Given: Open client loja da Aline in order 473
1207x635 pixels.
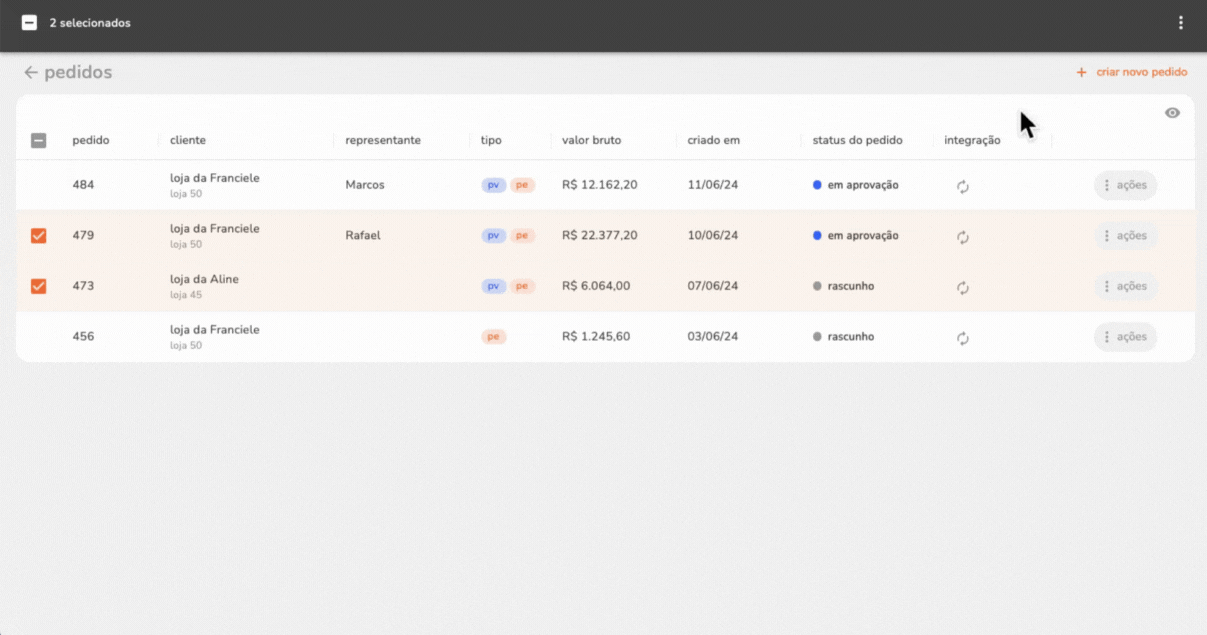Looking at the screenshot, I should [x=204, y=279].
